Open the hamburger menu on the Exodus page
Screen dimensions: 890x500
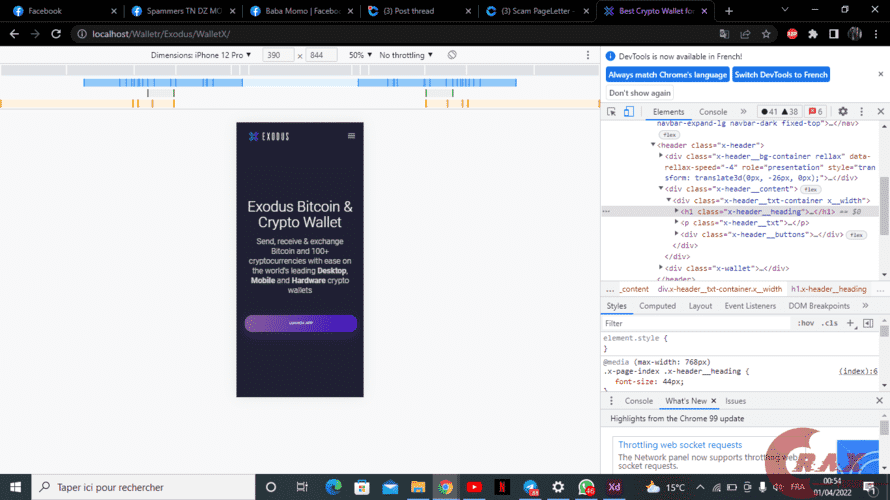pyautogui.click(x=351, y=136)
